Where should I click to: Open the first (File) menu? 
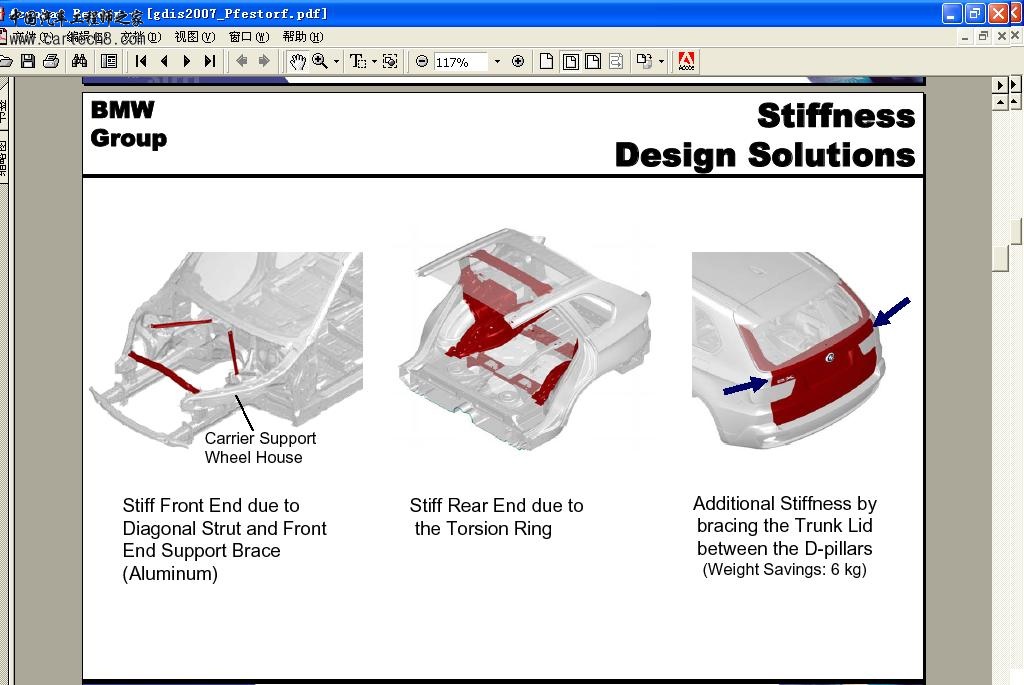pyautogui.click(x=31, y=37)
